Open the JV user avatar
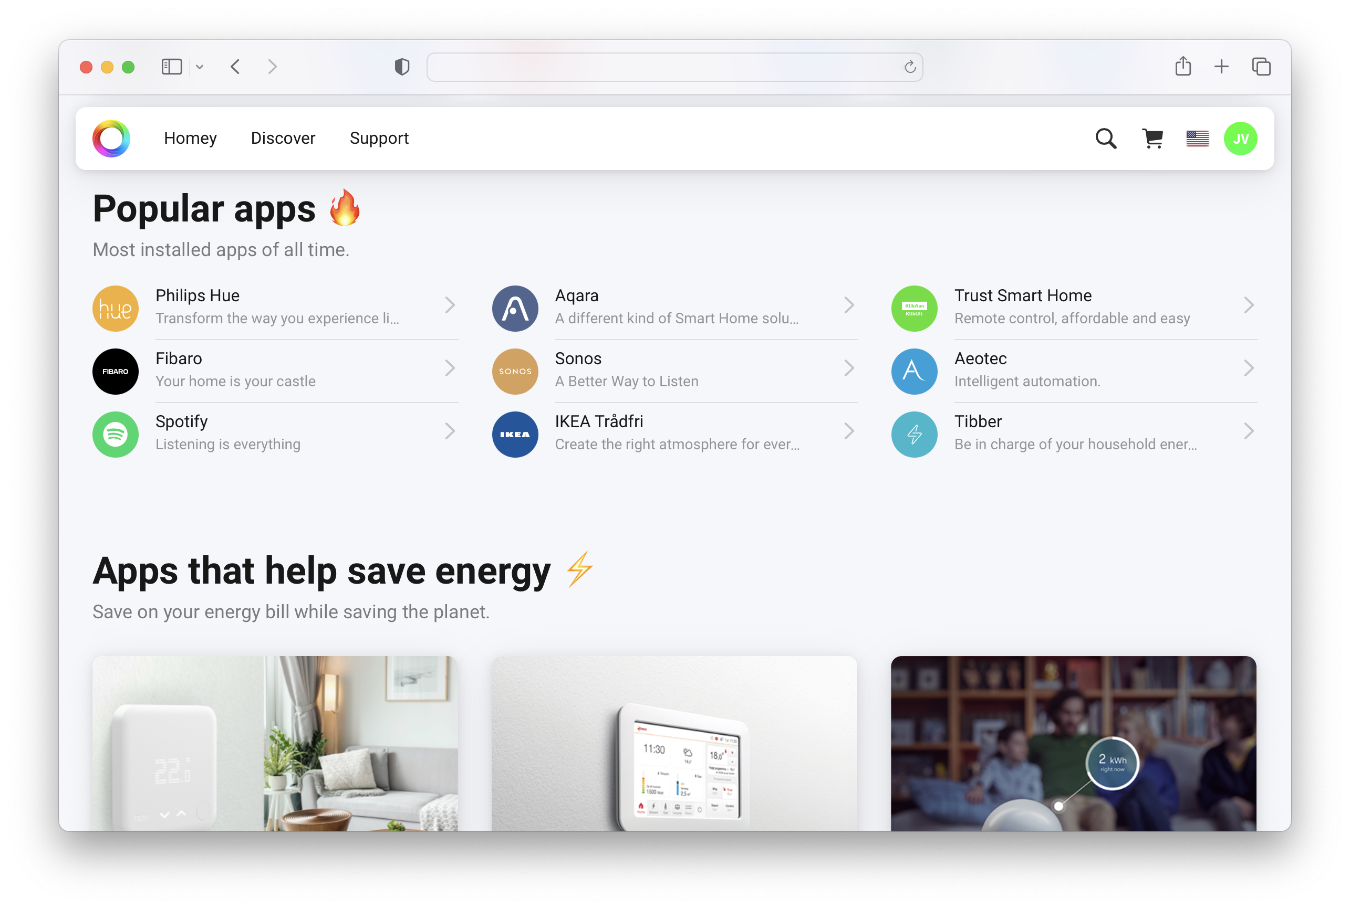Image resolution: width=1350 pixels, height=909 pixels. click(x=1241, y=139)
